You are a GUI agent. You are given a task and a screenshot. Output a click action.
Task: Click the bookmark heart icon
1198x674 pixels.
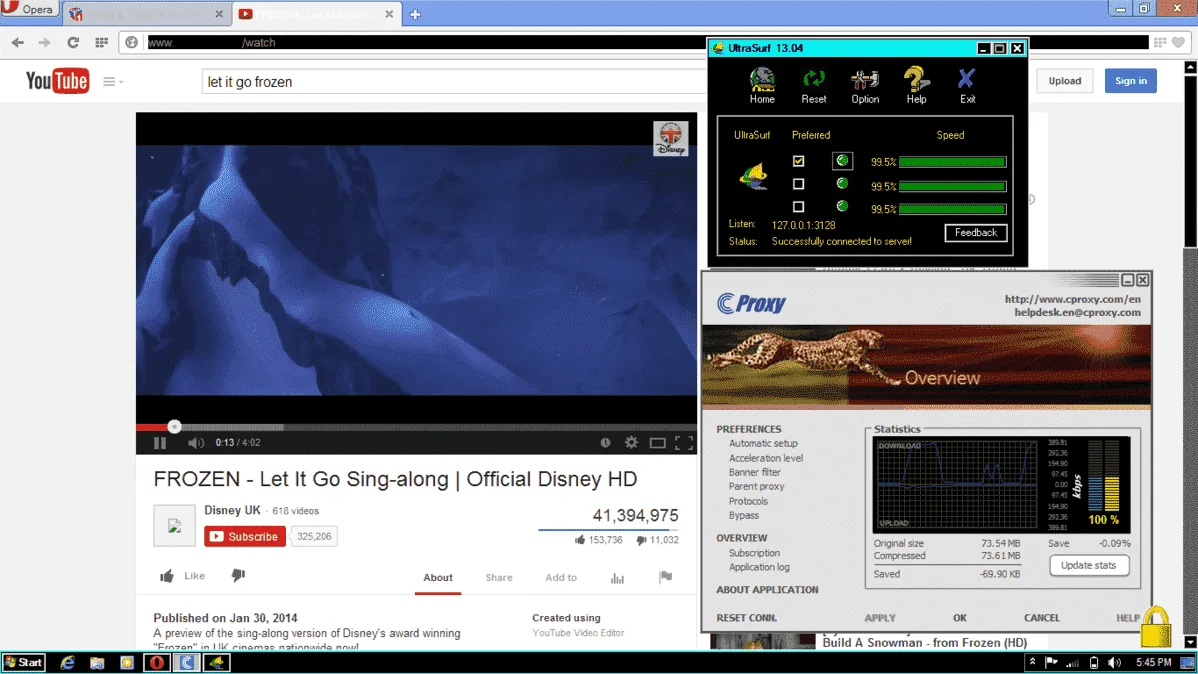1179,43
